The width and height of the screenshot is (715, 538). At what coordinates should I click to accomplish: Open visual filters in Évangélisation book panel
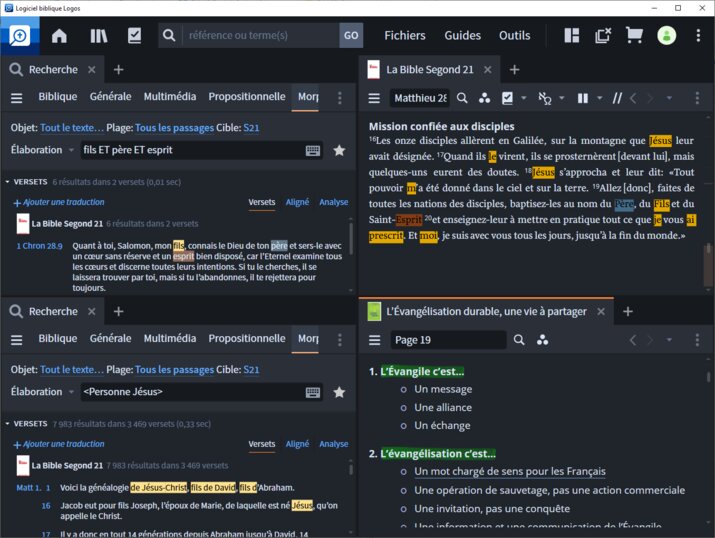point(542,340)
